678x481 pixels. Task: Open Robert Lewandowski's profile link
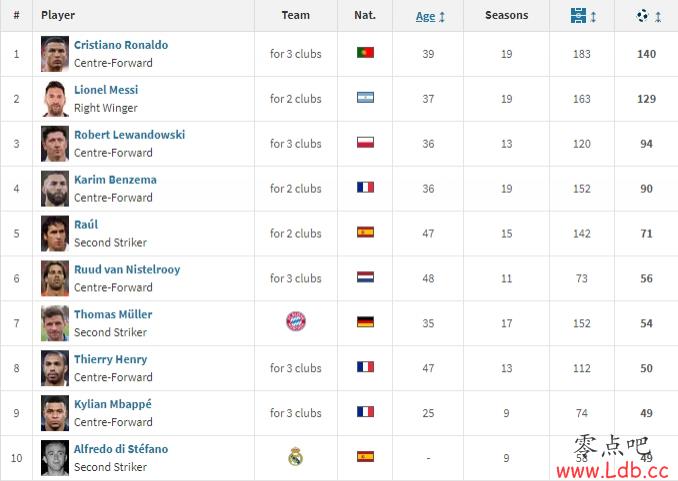point(129,135)
